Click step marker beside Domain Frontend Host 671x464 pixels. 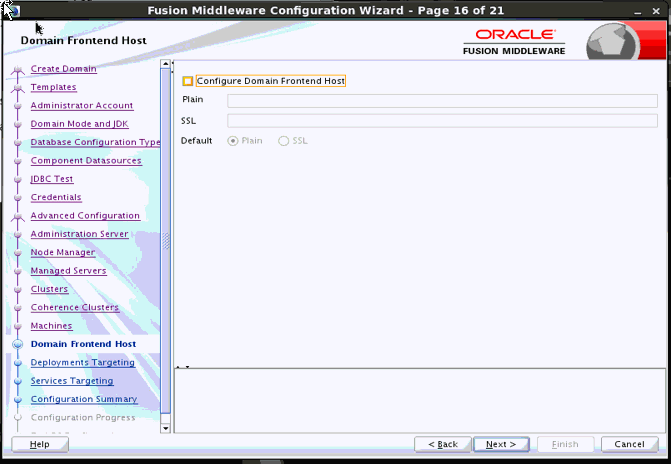(x=18, y=345)
